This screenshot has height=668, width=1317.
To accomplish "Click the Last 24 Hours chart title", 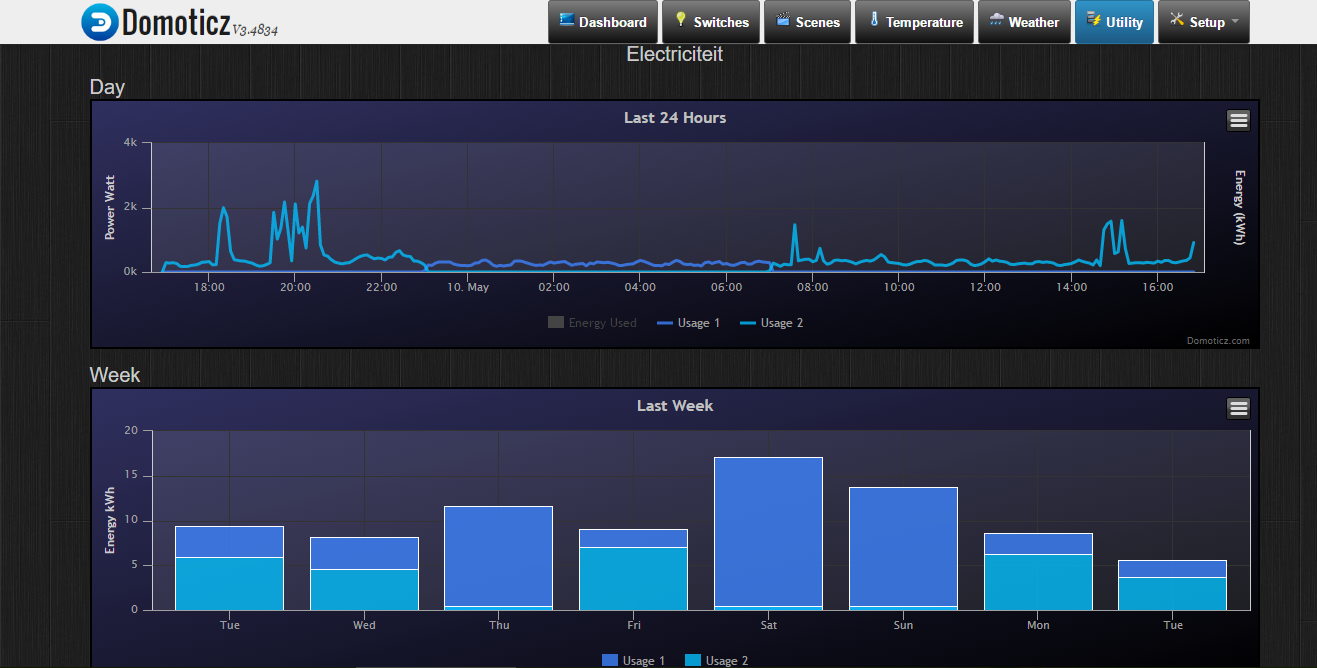I will tap(675, 118).
